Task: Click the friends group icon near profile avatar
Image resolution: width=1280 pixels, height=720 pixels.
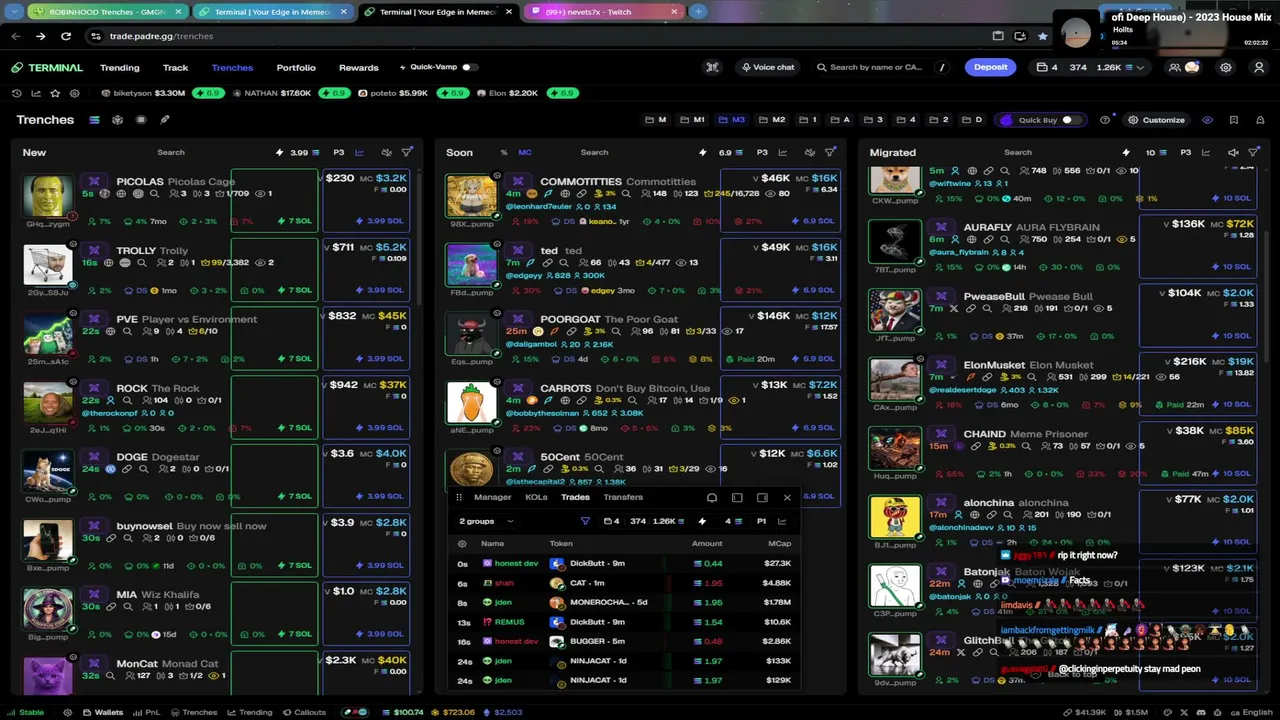Action: [1175, 67]
